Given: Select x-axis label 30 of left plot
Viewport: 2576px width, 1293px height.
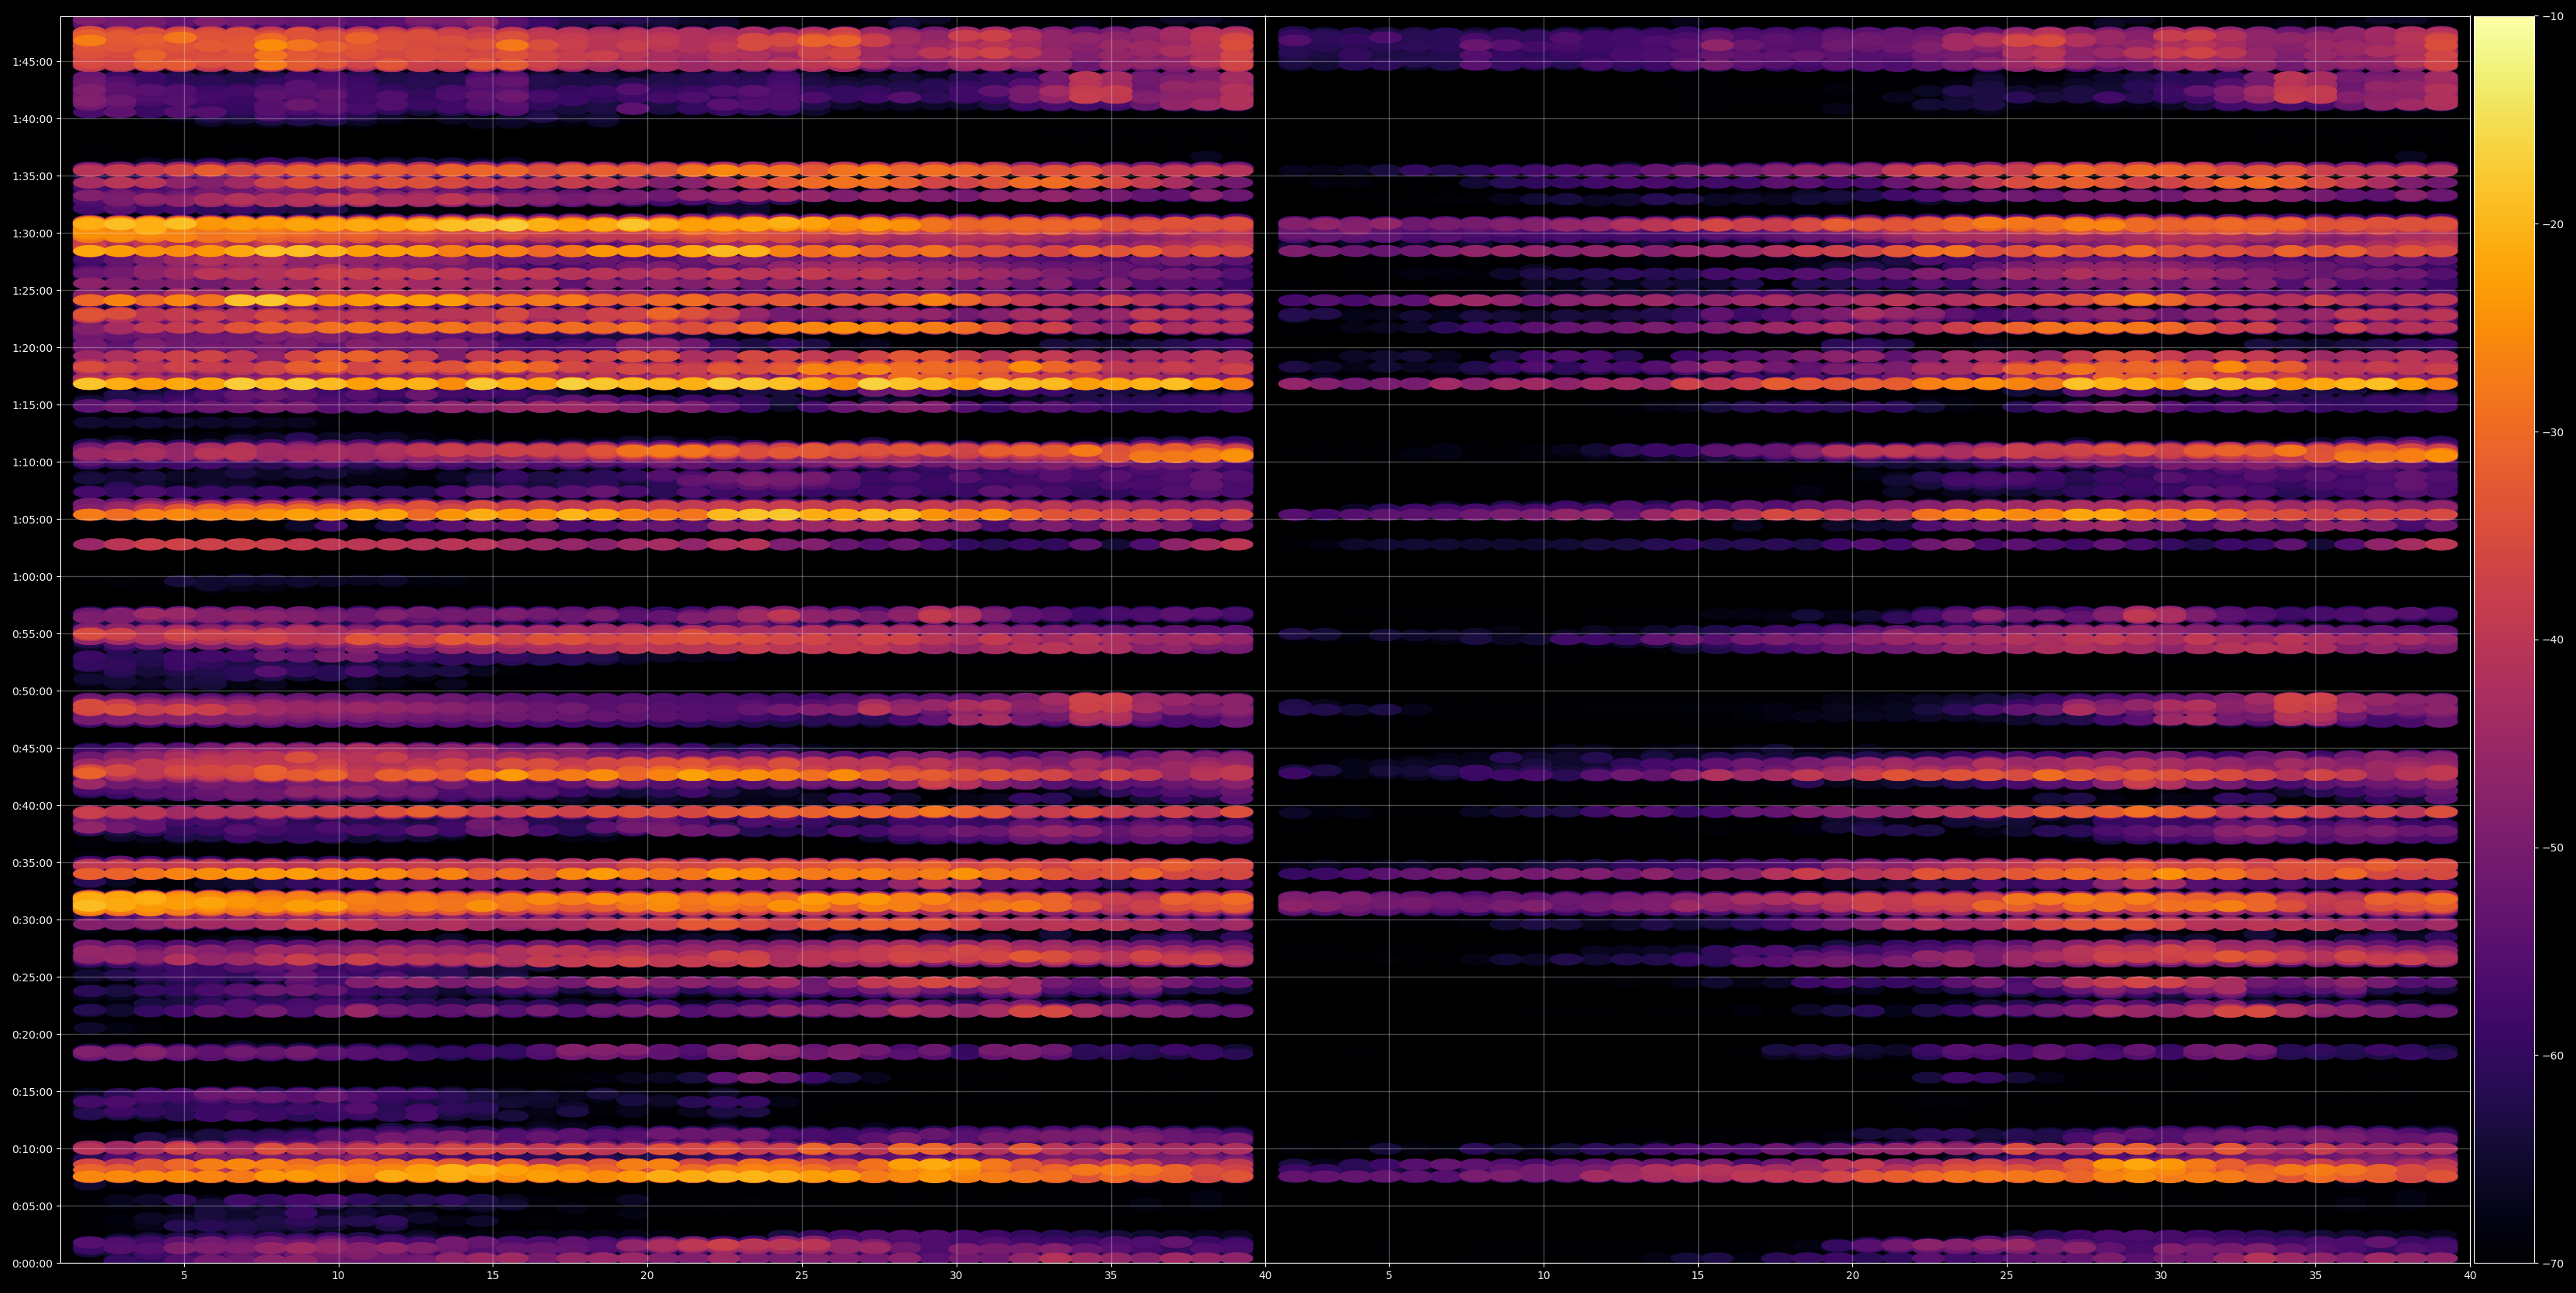Looking at the screenshot, I should pyautogui.click(x=956, y=1276).
